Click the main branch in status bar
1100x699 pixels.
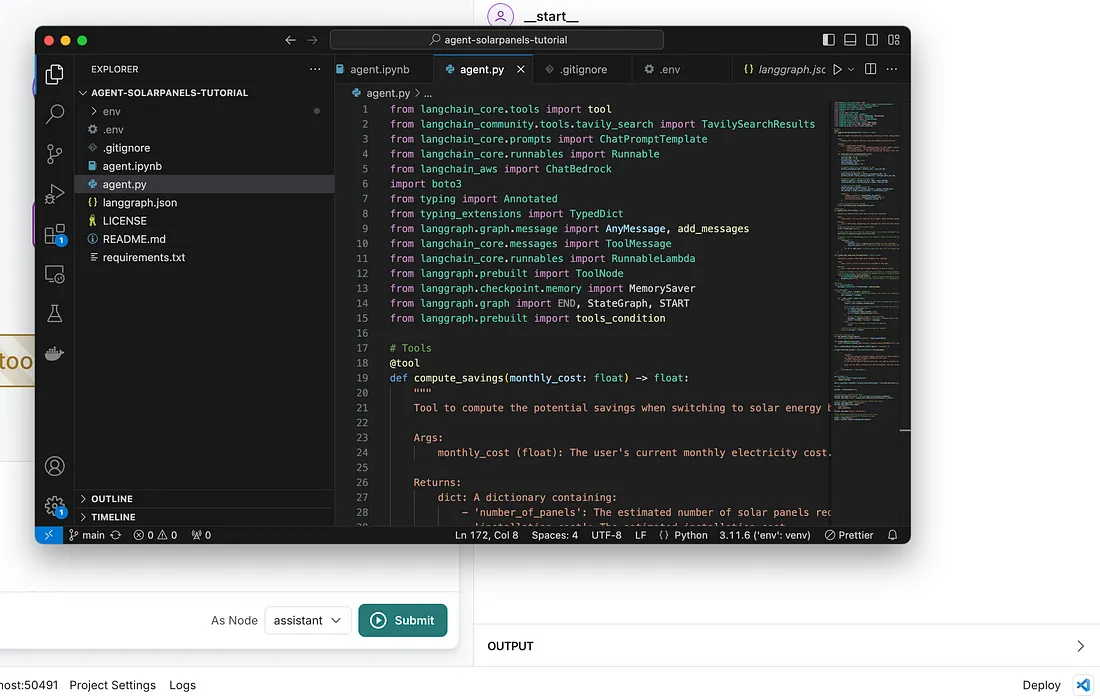[87, 535]
